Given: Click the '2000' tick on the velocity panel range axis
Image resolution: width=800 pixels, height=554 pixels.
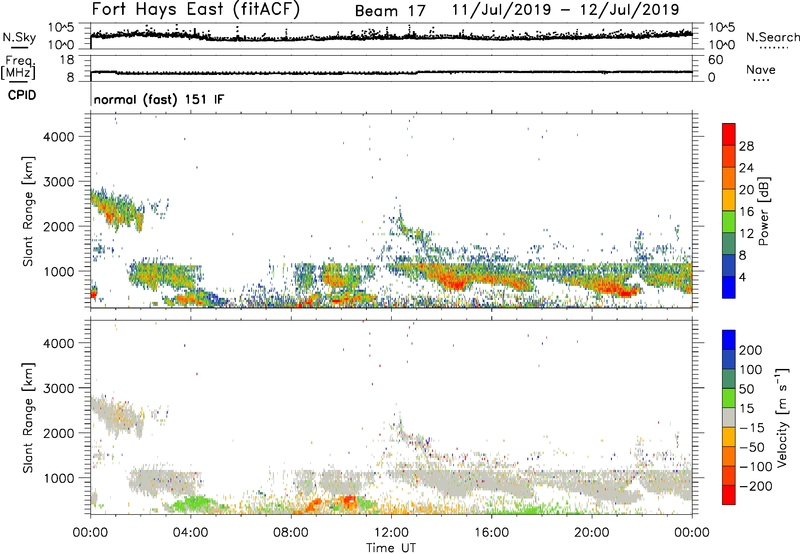Looking at the screenshot, I should click(x=59, y=433).
